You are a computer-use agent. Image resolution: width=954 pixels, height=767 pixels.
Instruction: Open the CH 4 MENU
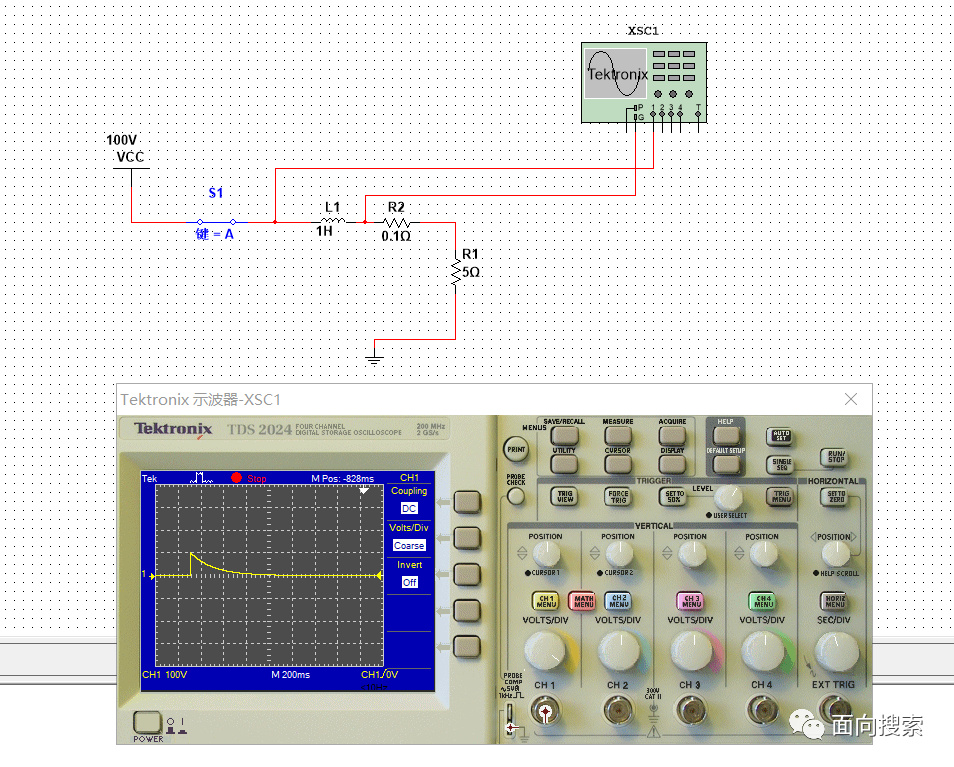pos(763,601)
